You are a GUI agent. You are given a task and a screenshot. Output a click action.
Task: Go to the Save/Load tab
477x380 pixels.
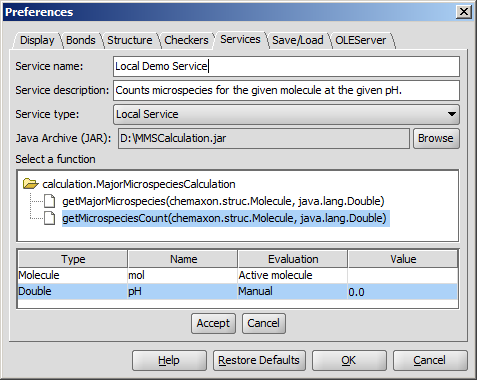coord(298,40)
